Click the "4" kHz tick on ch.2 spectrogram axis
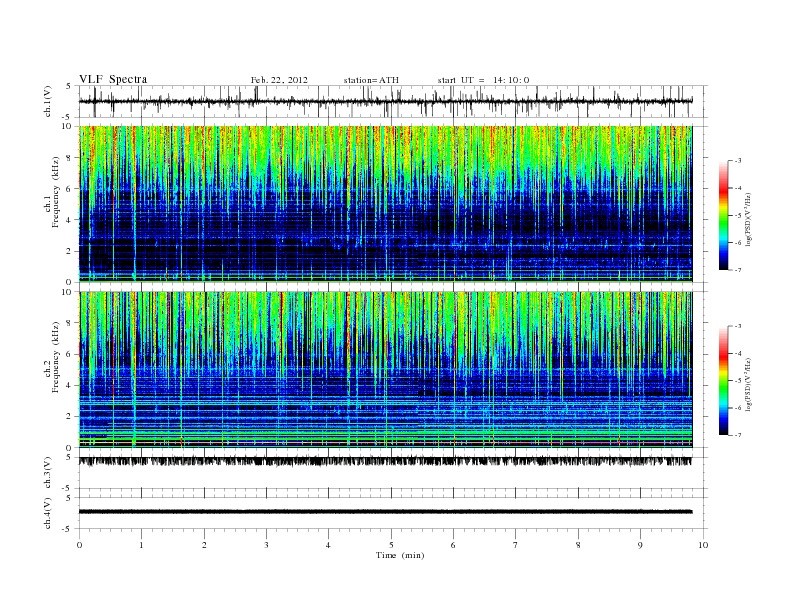The image size is (792, 612). (x=71, y=385)
